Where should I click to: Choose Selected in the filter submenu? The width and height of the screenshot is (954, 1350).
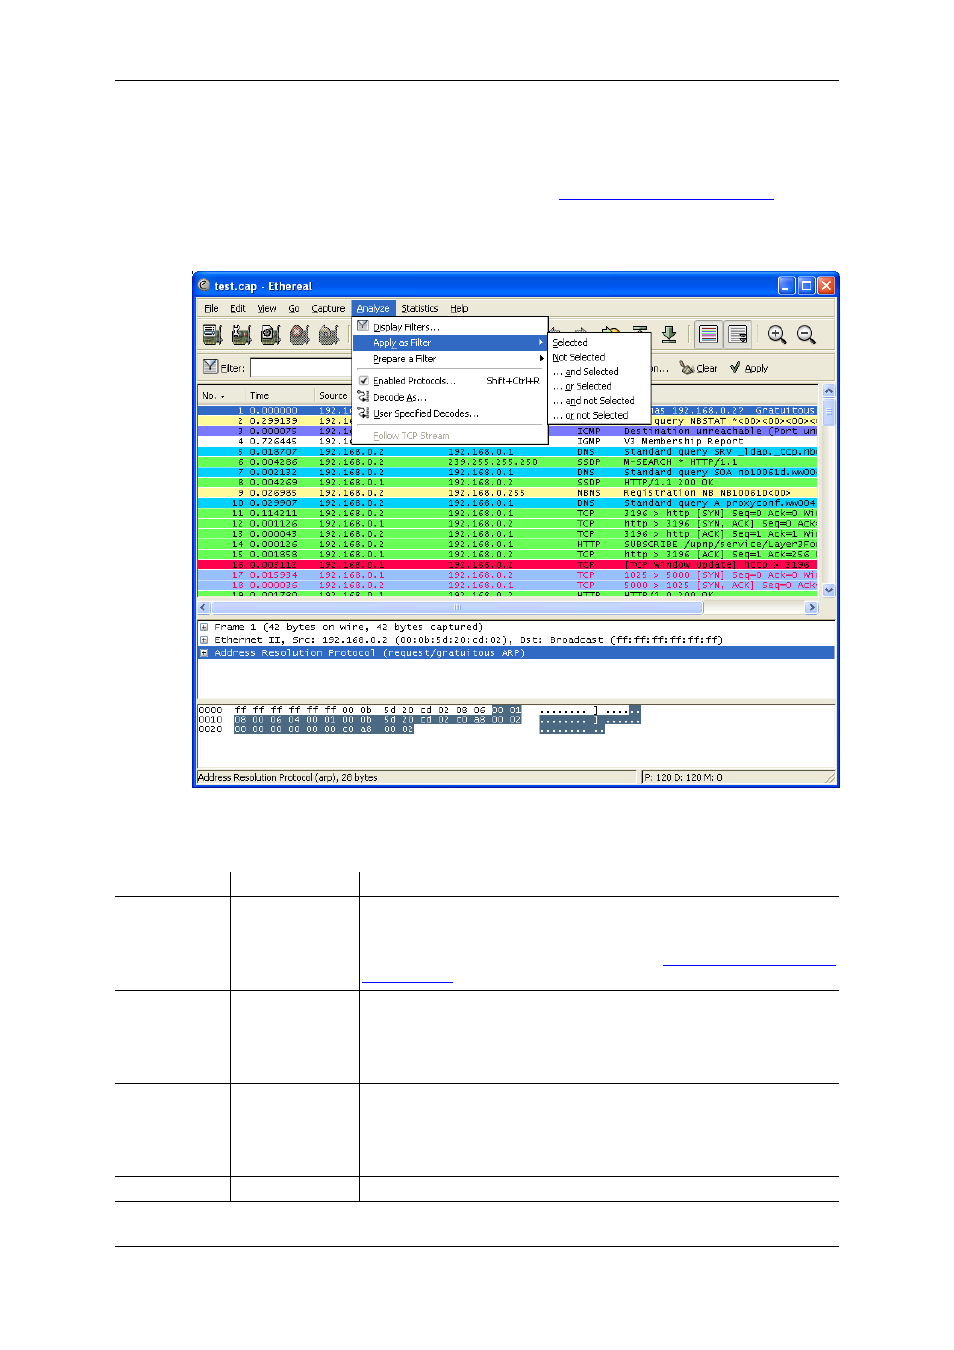point(600,342)
